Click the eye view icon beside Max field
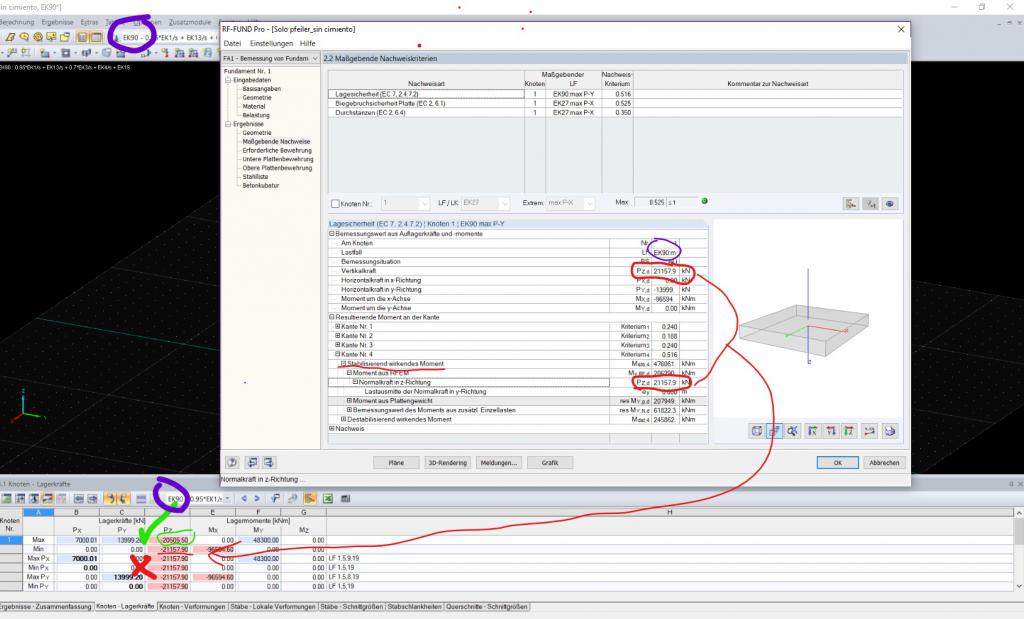Viewport: 1024px width, 619px height. [889, 204]
